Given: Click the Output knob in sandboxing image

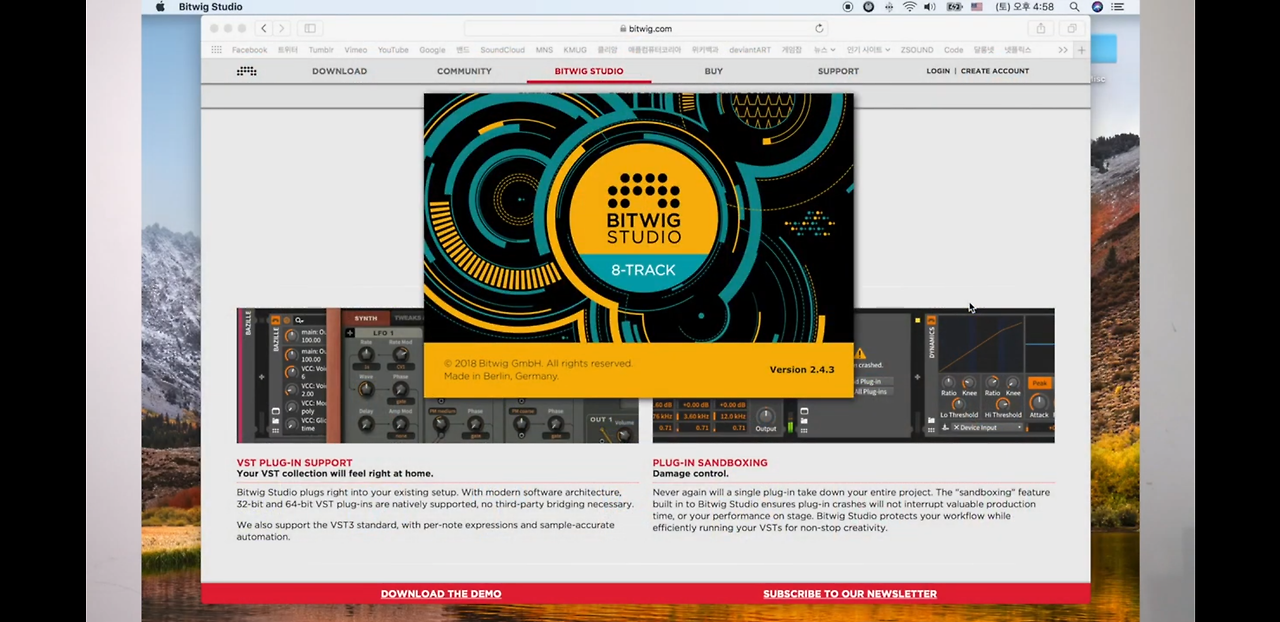Looking at the screenshot, I should (766, 416).
